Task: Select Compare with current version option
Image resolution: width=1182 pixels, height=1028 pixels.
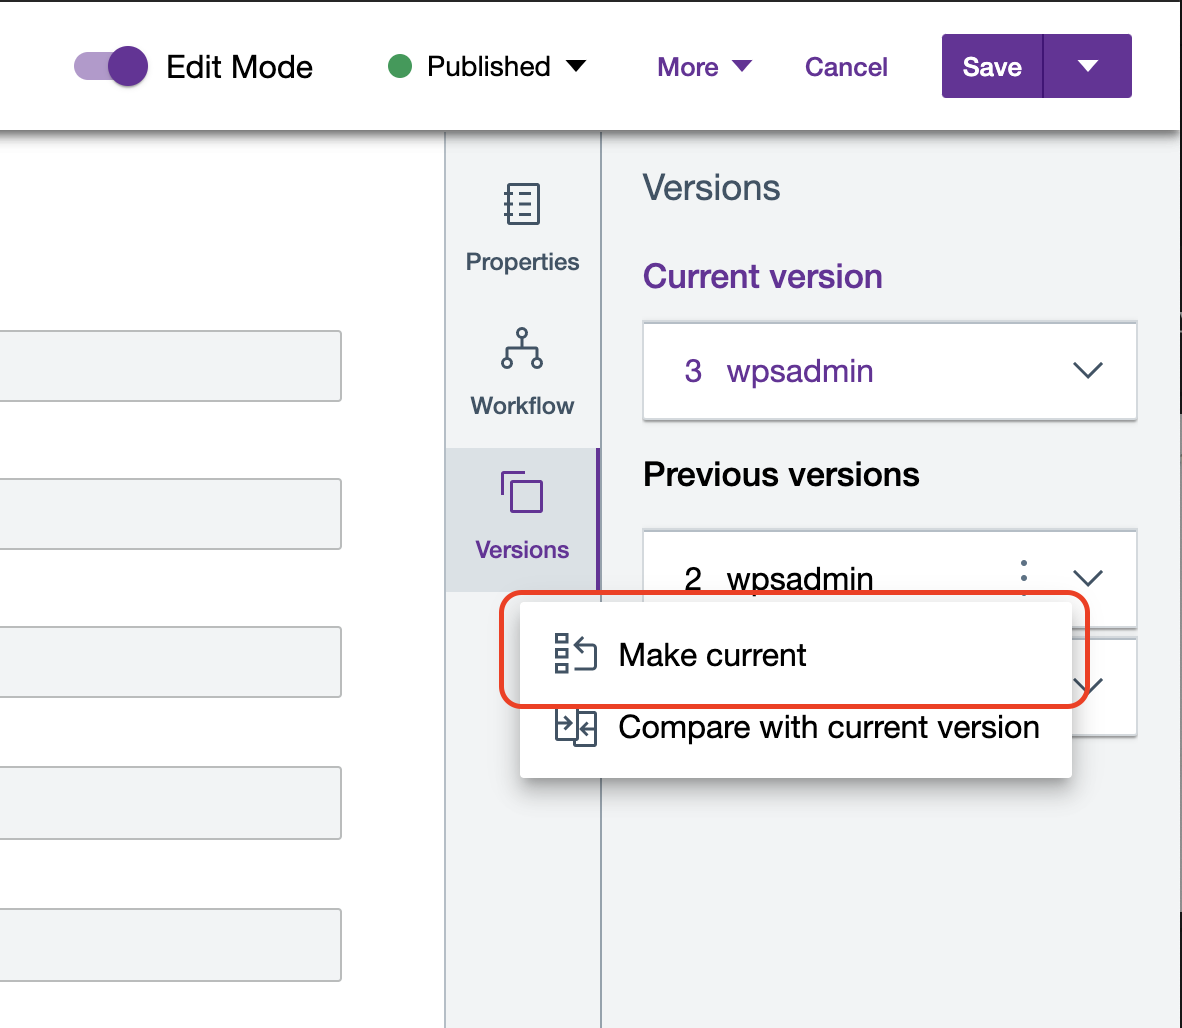Action: 828,727
